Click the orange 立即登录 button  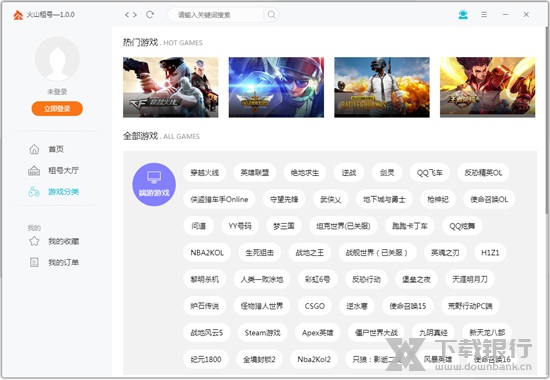(57, 109)
